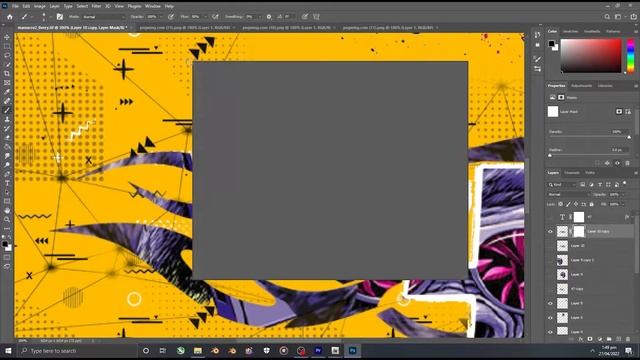Click the delete mask trash icon in Properties

[628, 163]
